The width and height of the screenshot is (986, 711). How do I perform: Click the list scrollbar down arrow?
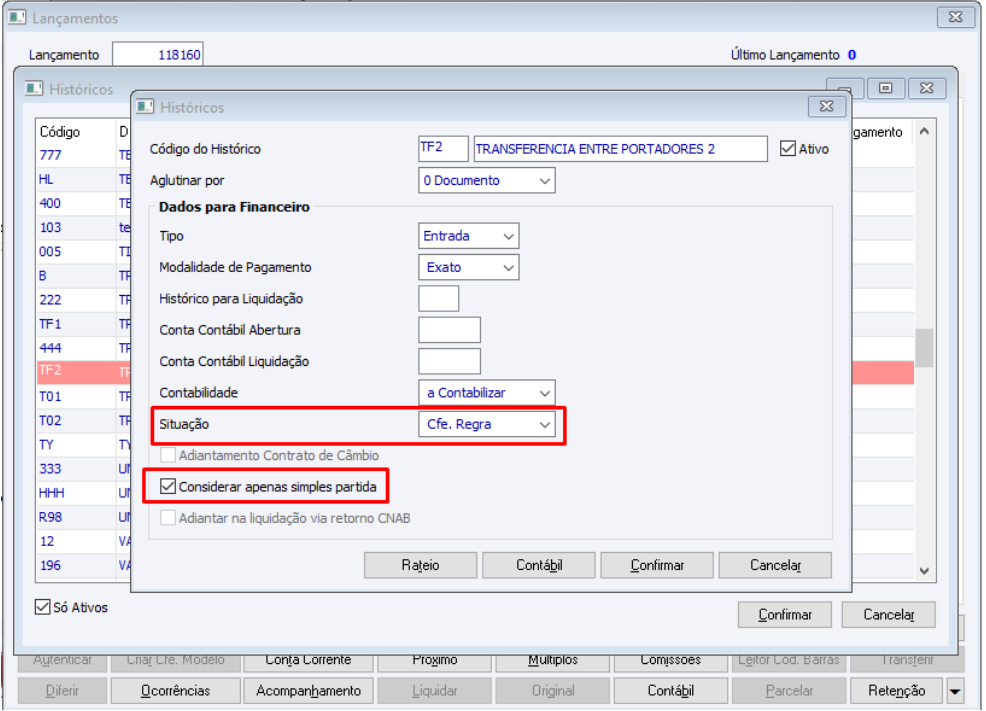point(924,571)
